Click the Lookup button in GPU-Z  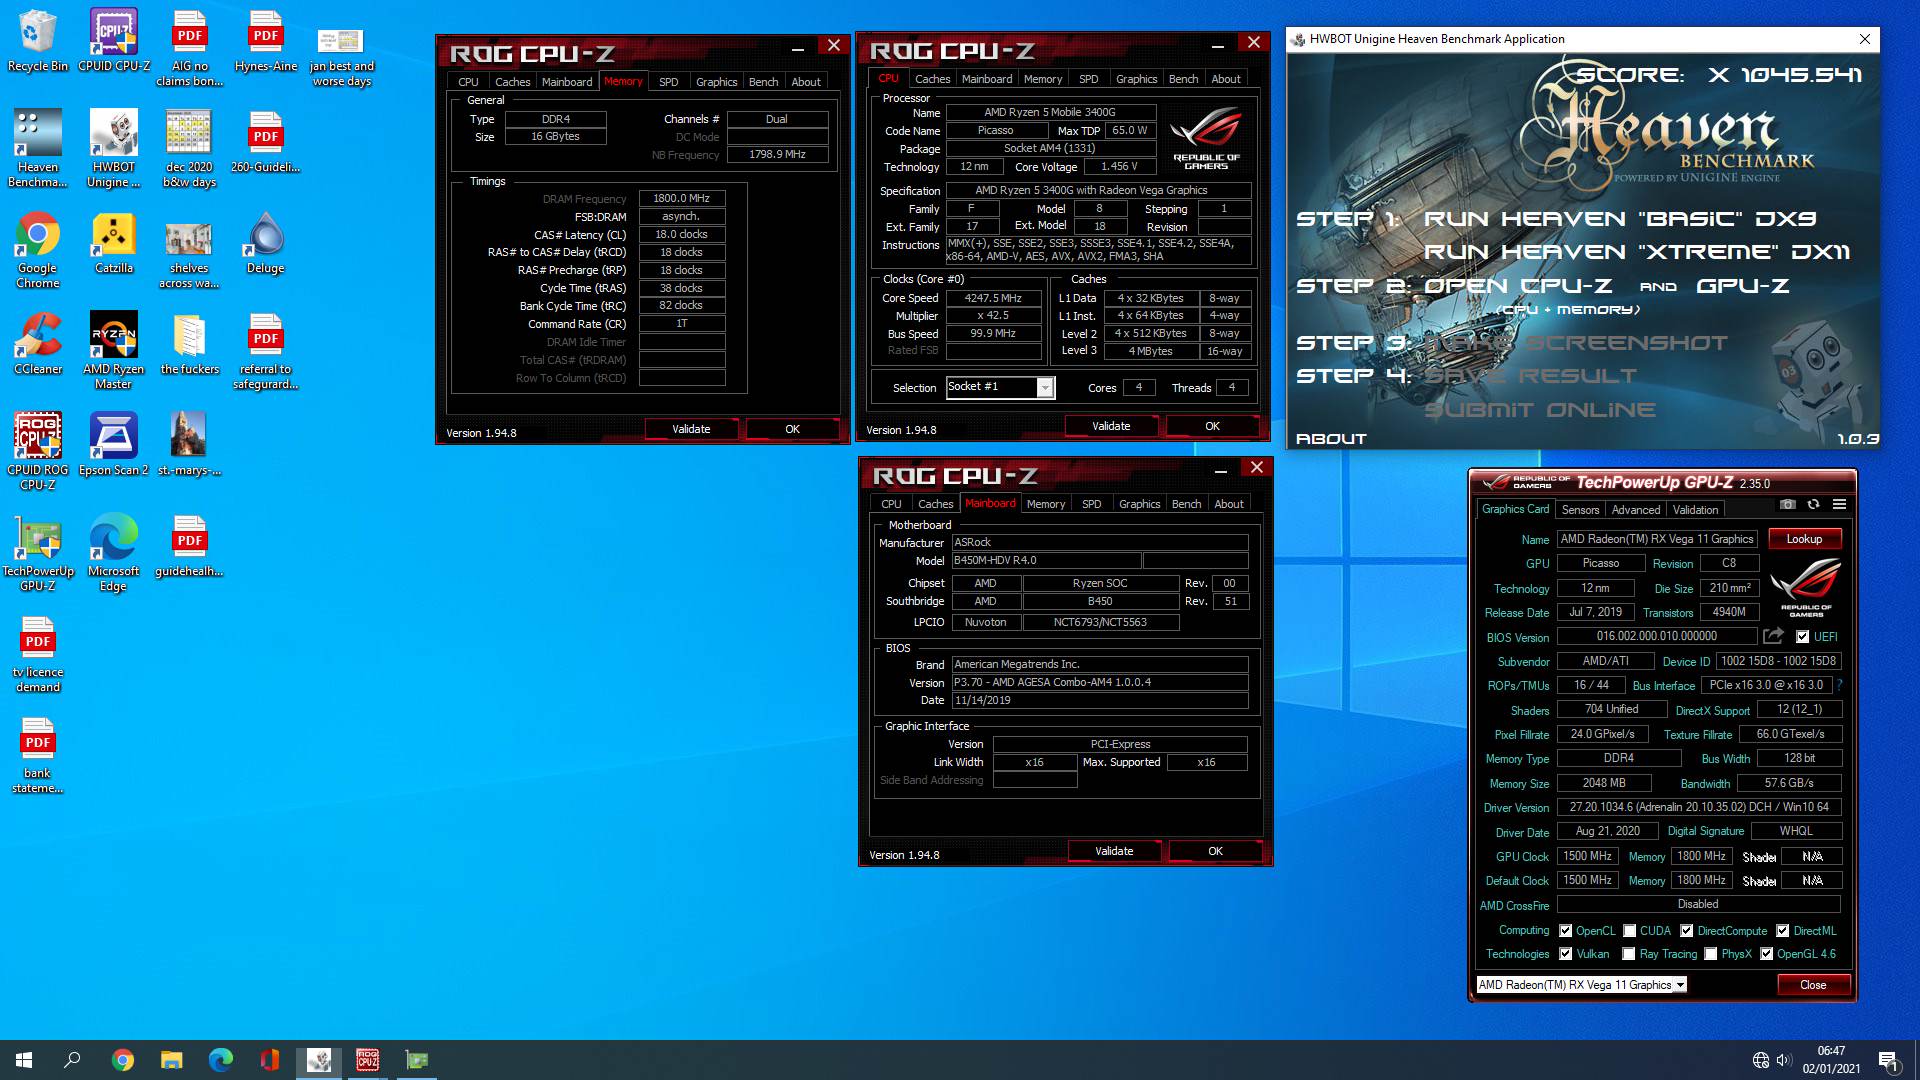click(x=1804, y=539)
